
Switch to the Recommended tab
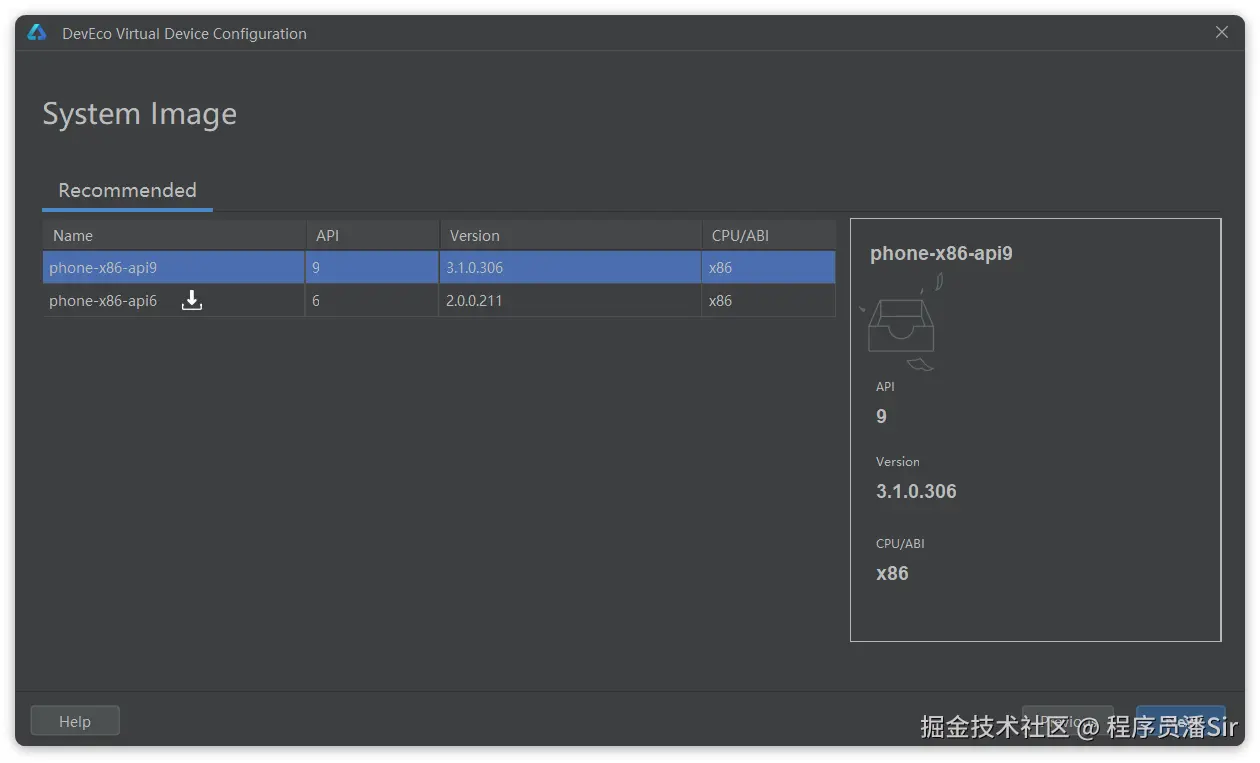(x=127, y=190)
